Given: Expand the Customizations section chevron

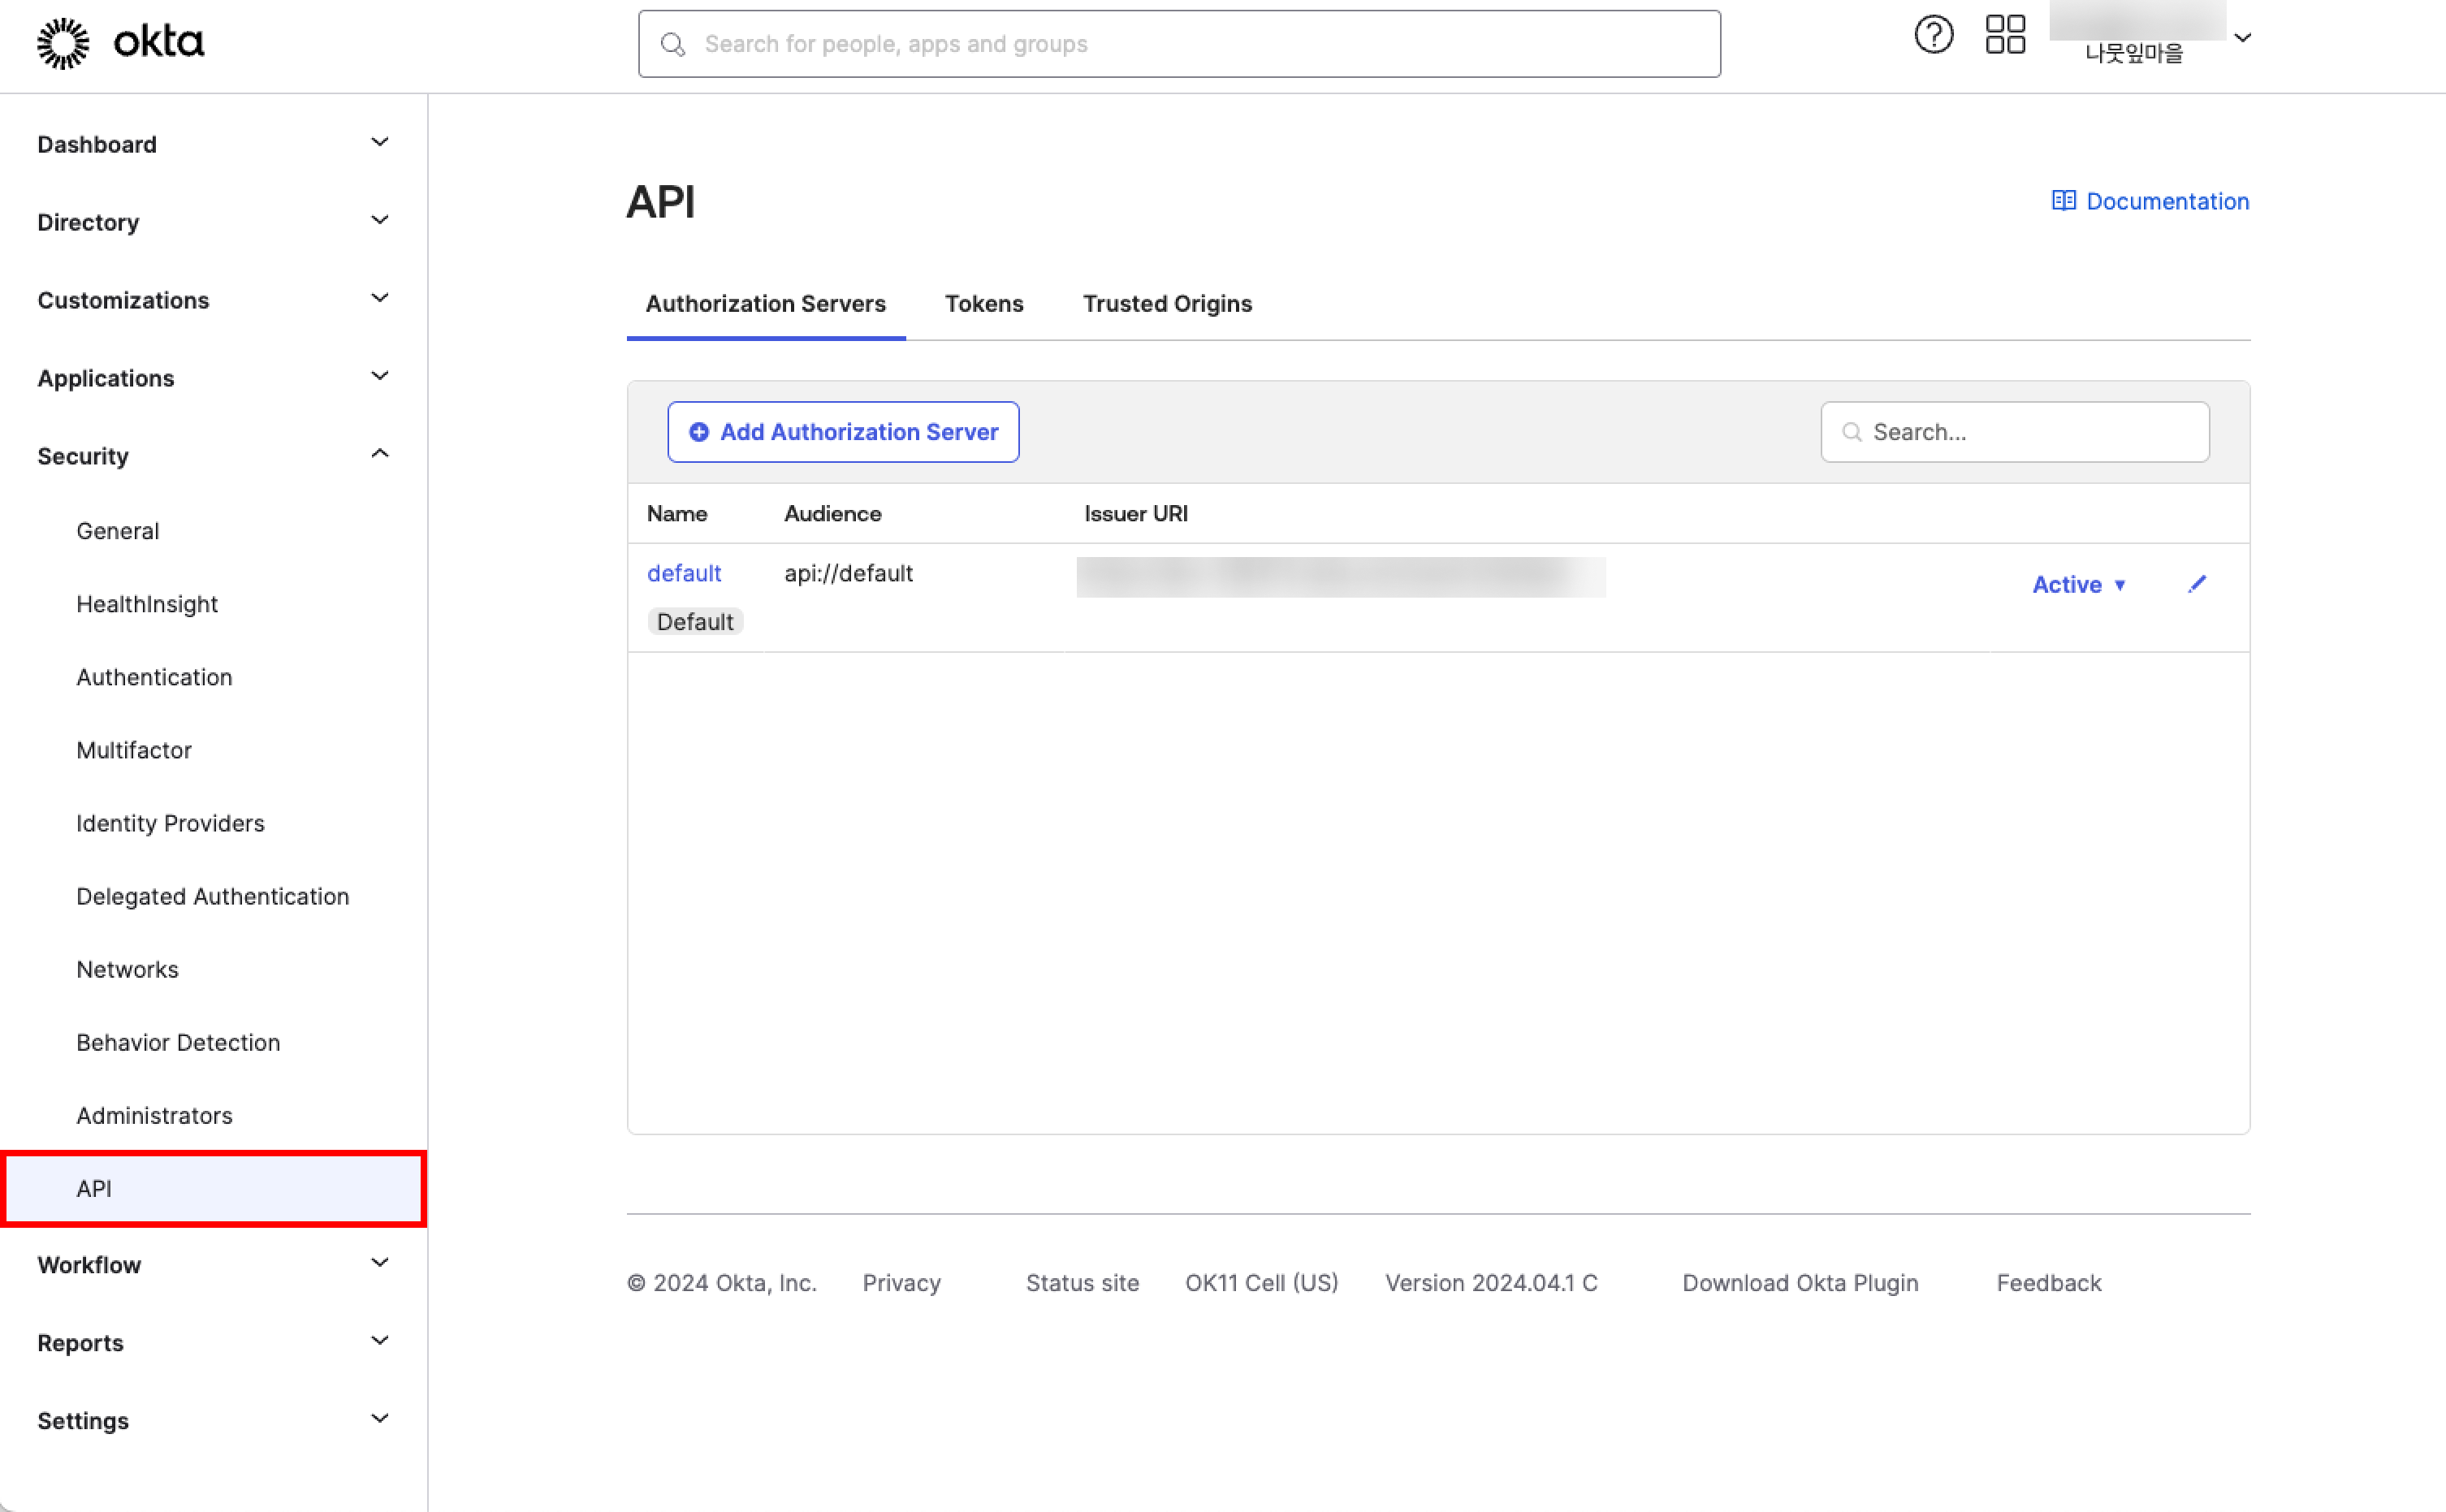Looking at the screenshot, I should click(x=380, y=298).
